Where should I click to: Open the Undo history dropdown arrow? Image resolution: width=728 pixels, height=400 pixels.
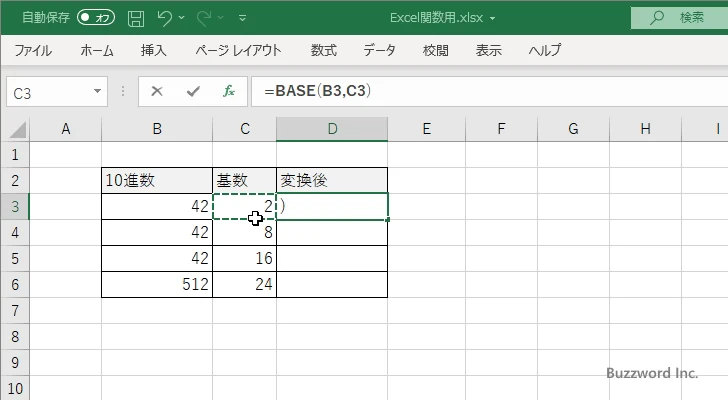coord(182,18)
